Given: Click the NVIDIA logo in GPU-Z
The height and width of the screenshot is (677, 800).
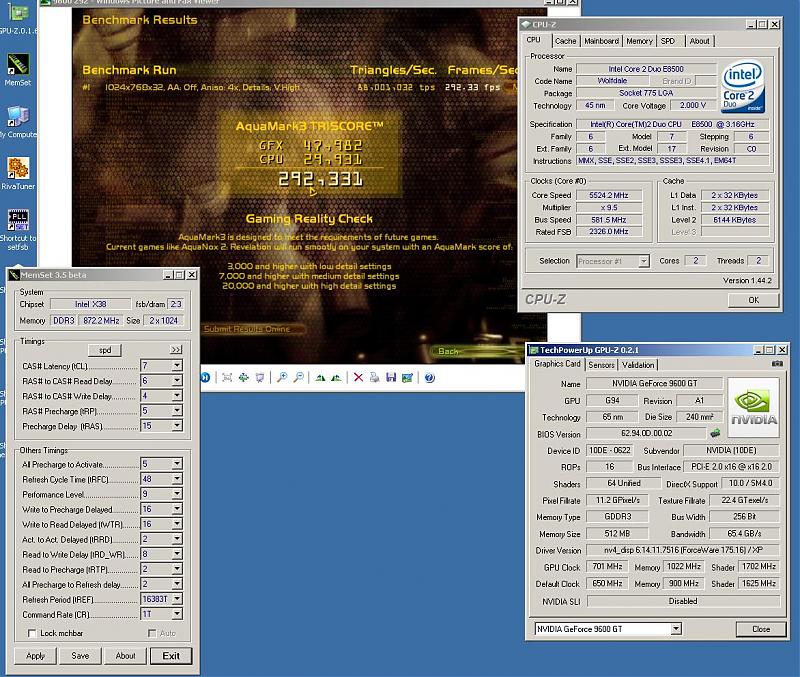Looking at the screenshot, I should pyautogui.click(x=754, y=407).
